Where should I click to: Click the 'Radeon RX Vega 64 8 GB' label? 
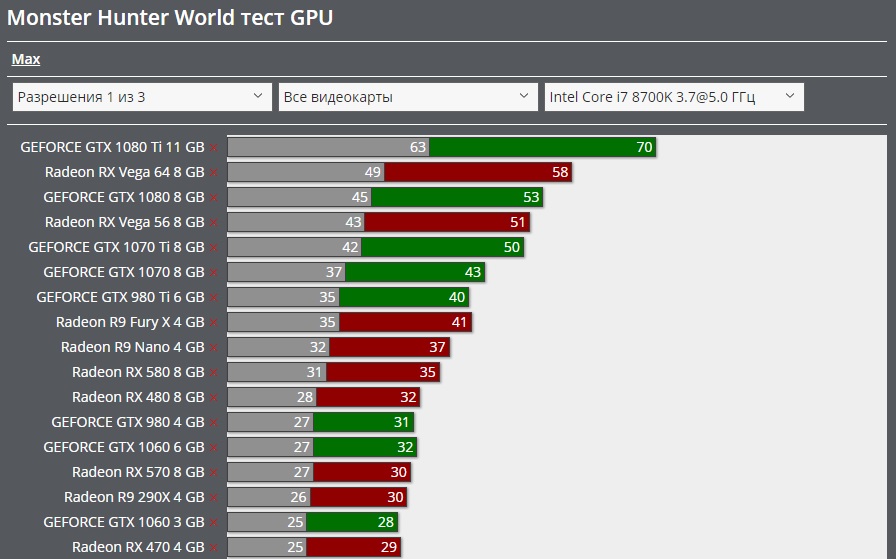click(x=125, y=172)
